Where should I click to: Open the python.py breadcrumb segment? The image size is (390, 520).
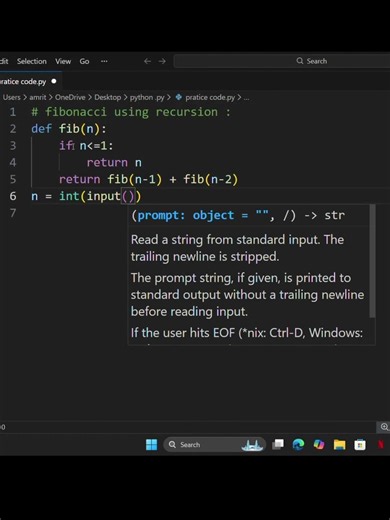147,97
